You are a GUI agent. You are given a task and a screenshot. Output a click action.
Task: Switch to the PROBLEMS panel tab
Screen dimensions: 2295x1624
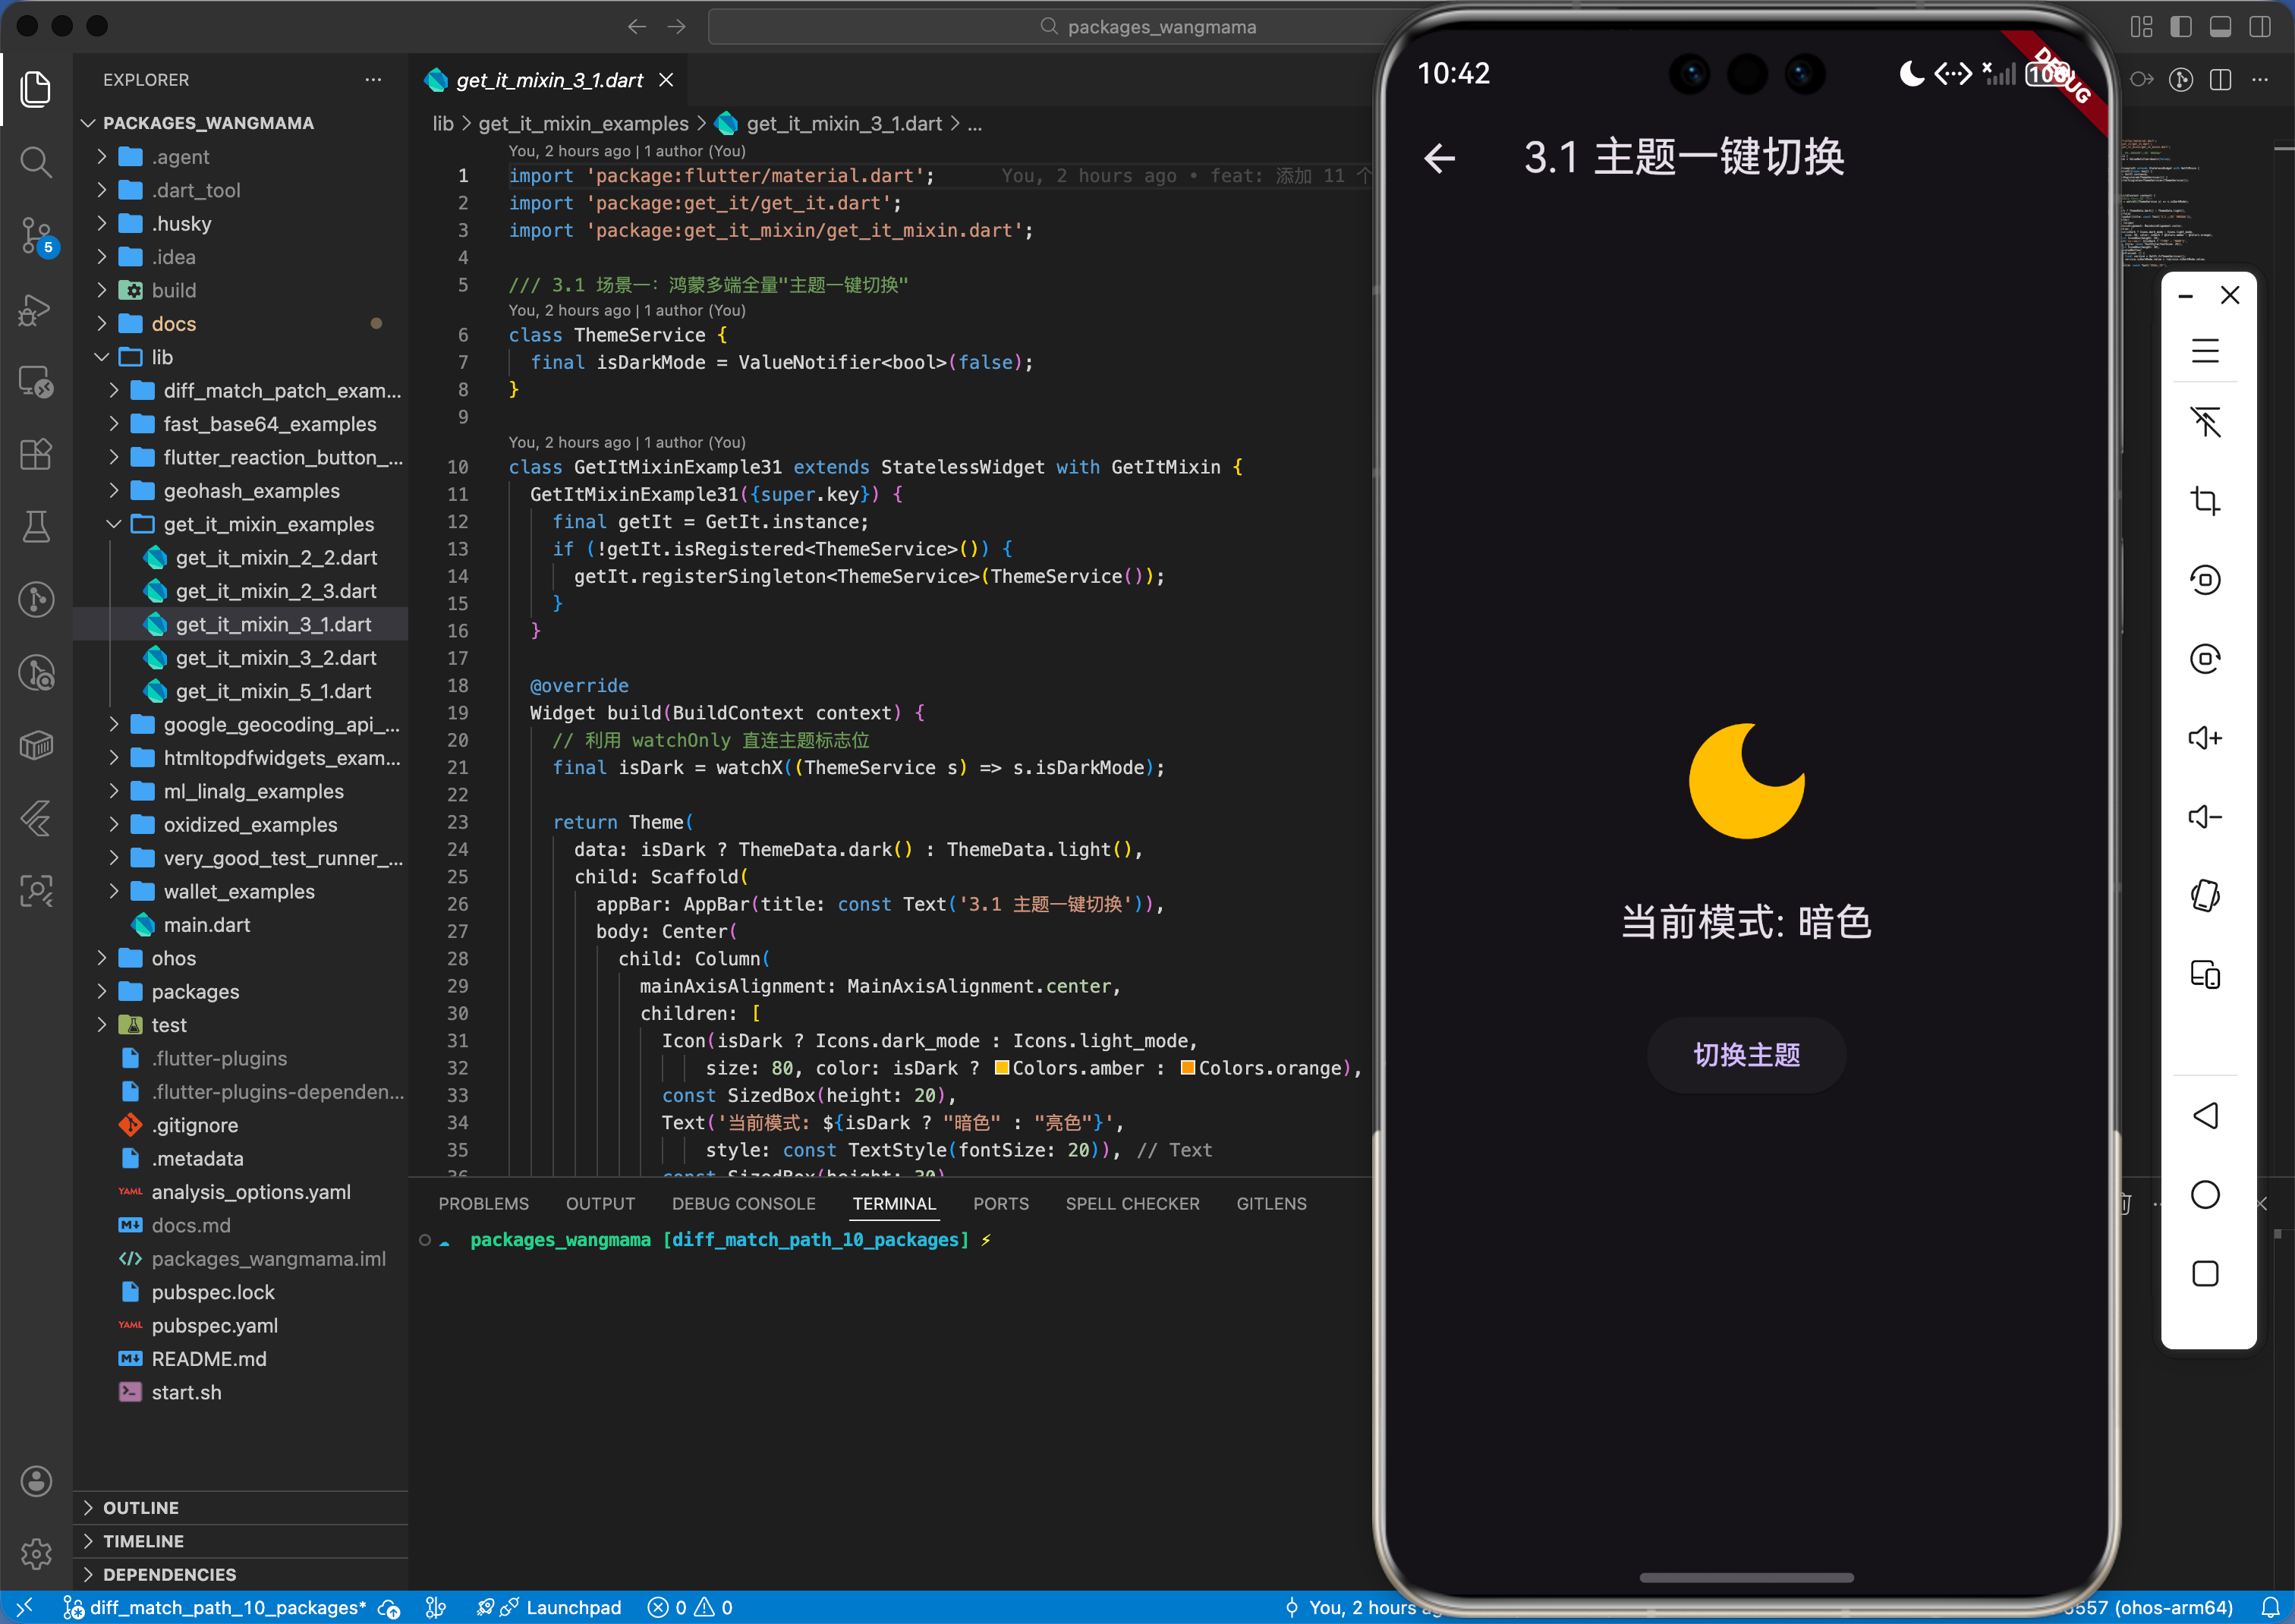483,1203
